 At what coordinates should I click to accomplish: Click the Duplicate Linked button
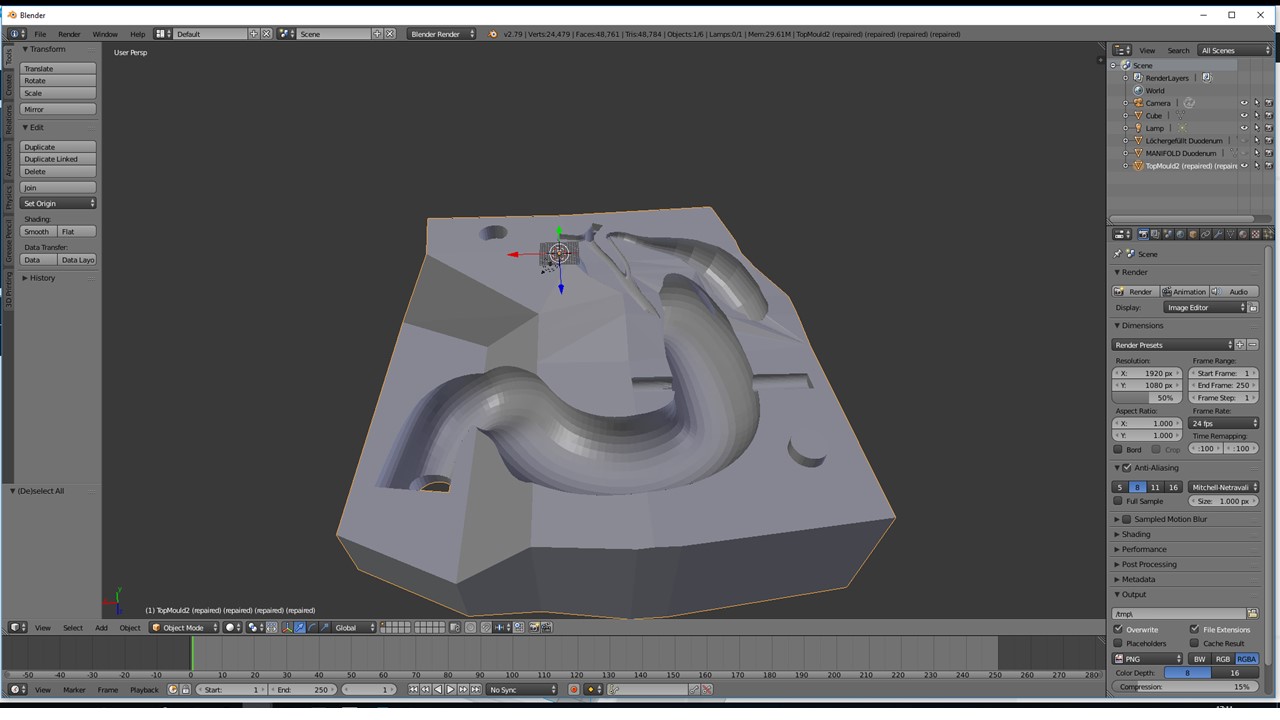58,159
